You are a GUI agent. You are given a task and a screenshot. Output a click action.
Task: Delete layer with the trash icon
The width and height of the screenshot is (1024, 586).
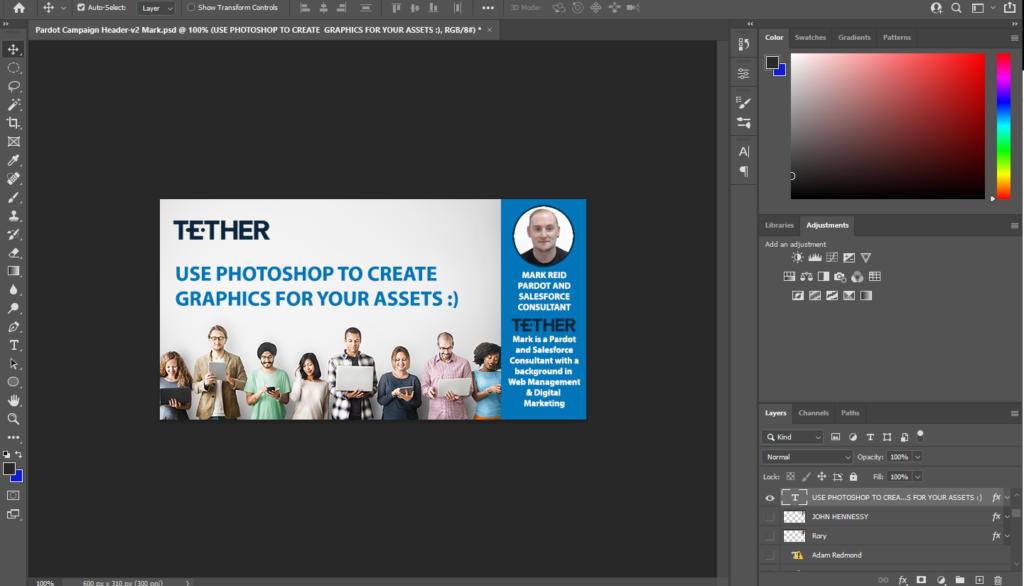(x=998, y=579)
